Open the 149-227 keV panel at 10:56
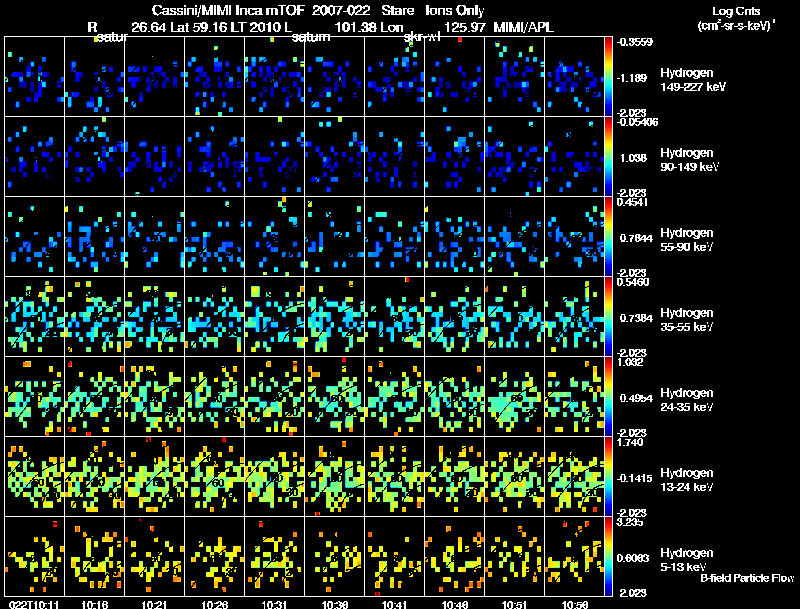The height and width of the screenshot is (609, 800). click(x=574, y=77)
